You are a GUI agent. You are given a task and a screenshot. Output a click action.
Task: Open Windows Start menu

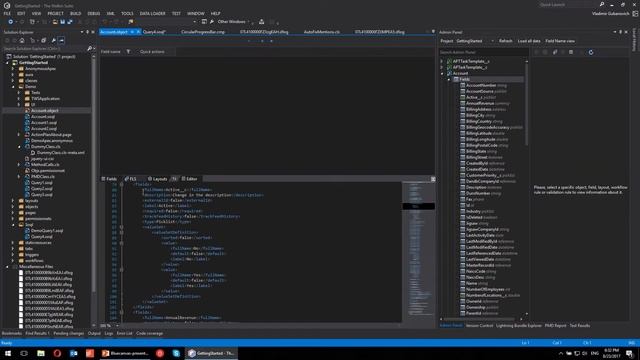(x=8, y=353)
